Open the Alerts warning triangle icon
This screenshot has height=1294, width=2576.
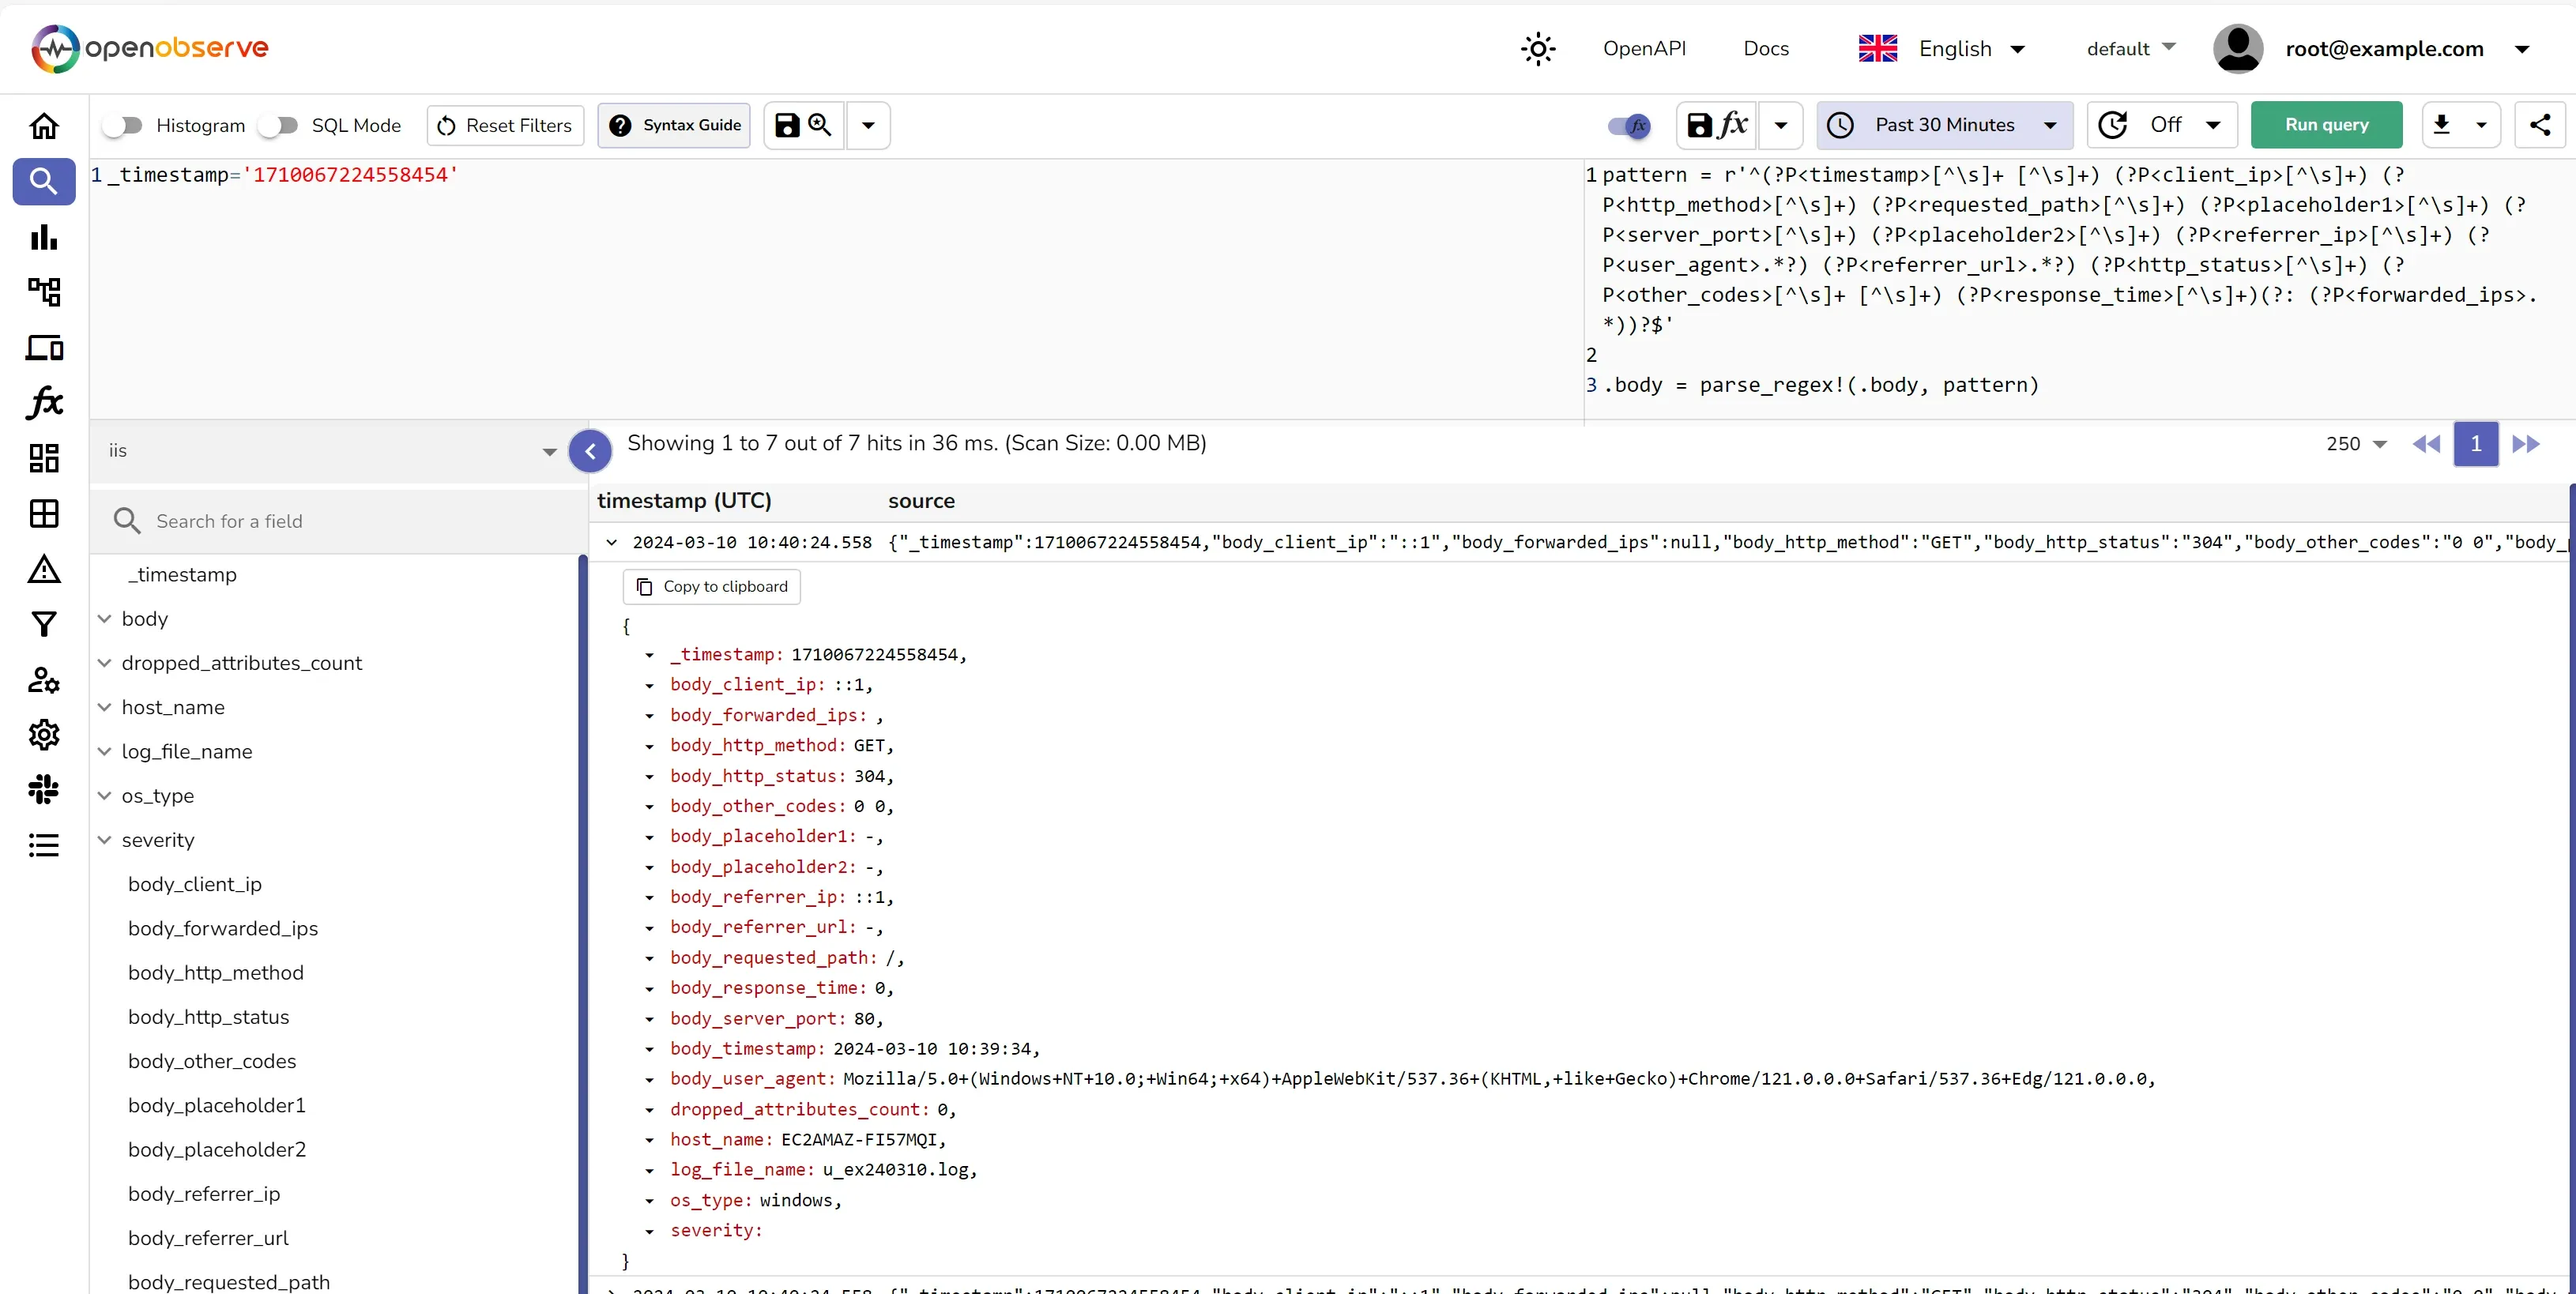(x=44, y=570)
